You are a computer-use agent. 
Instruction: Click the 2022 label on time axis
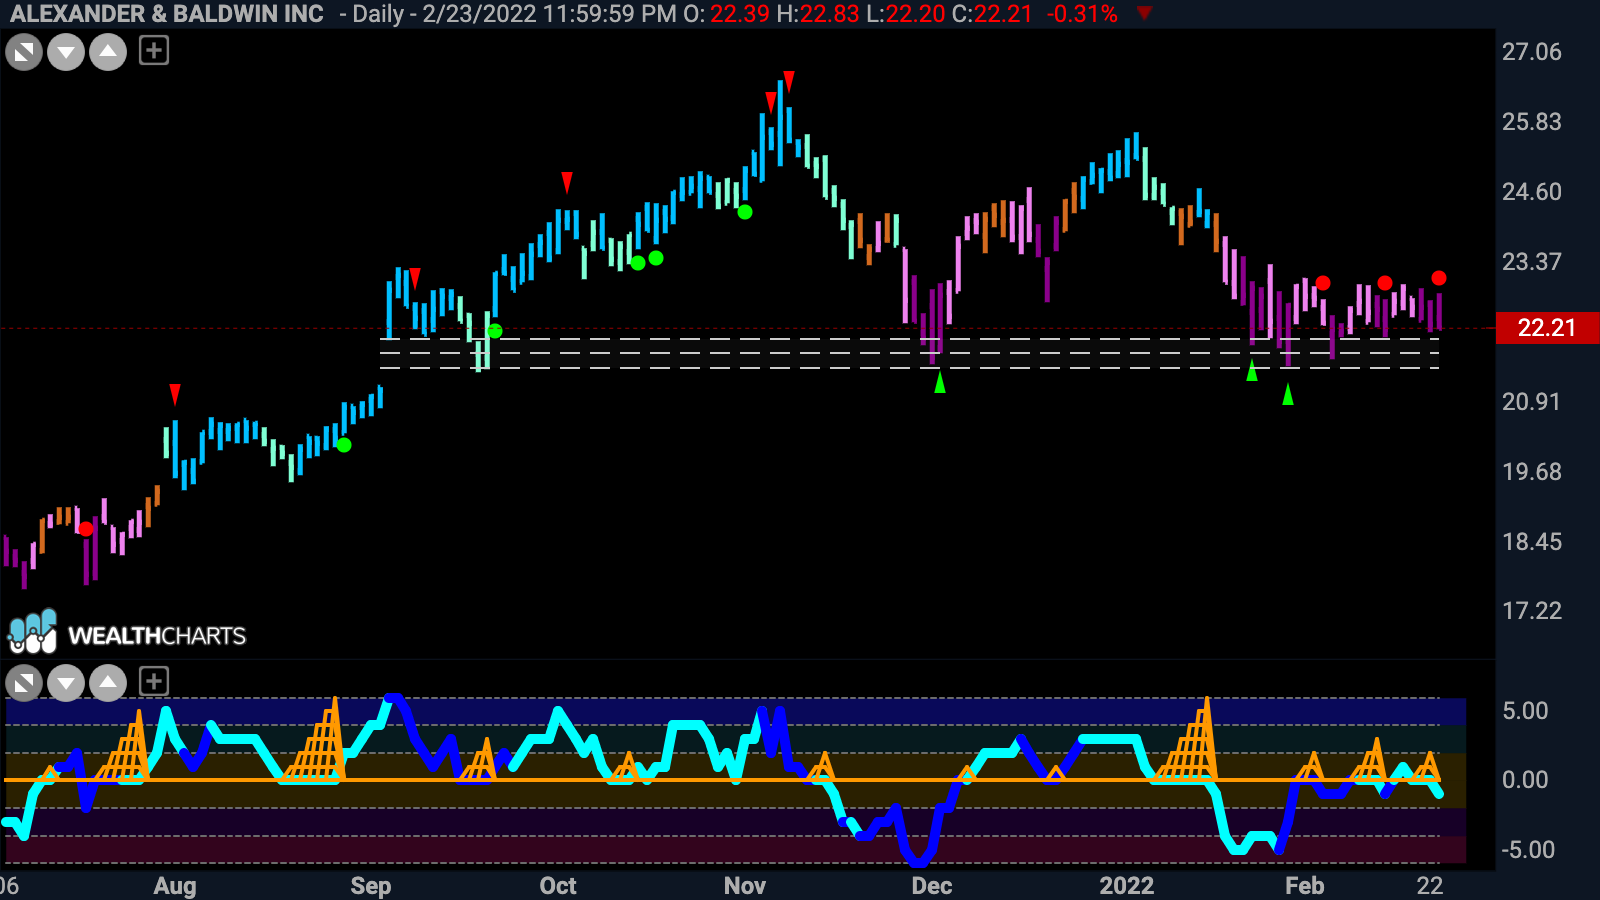pyautogui.click(x=1127, y=886)
